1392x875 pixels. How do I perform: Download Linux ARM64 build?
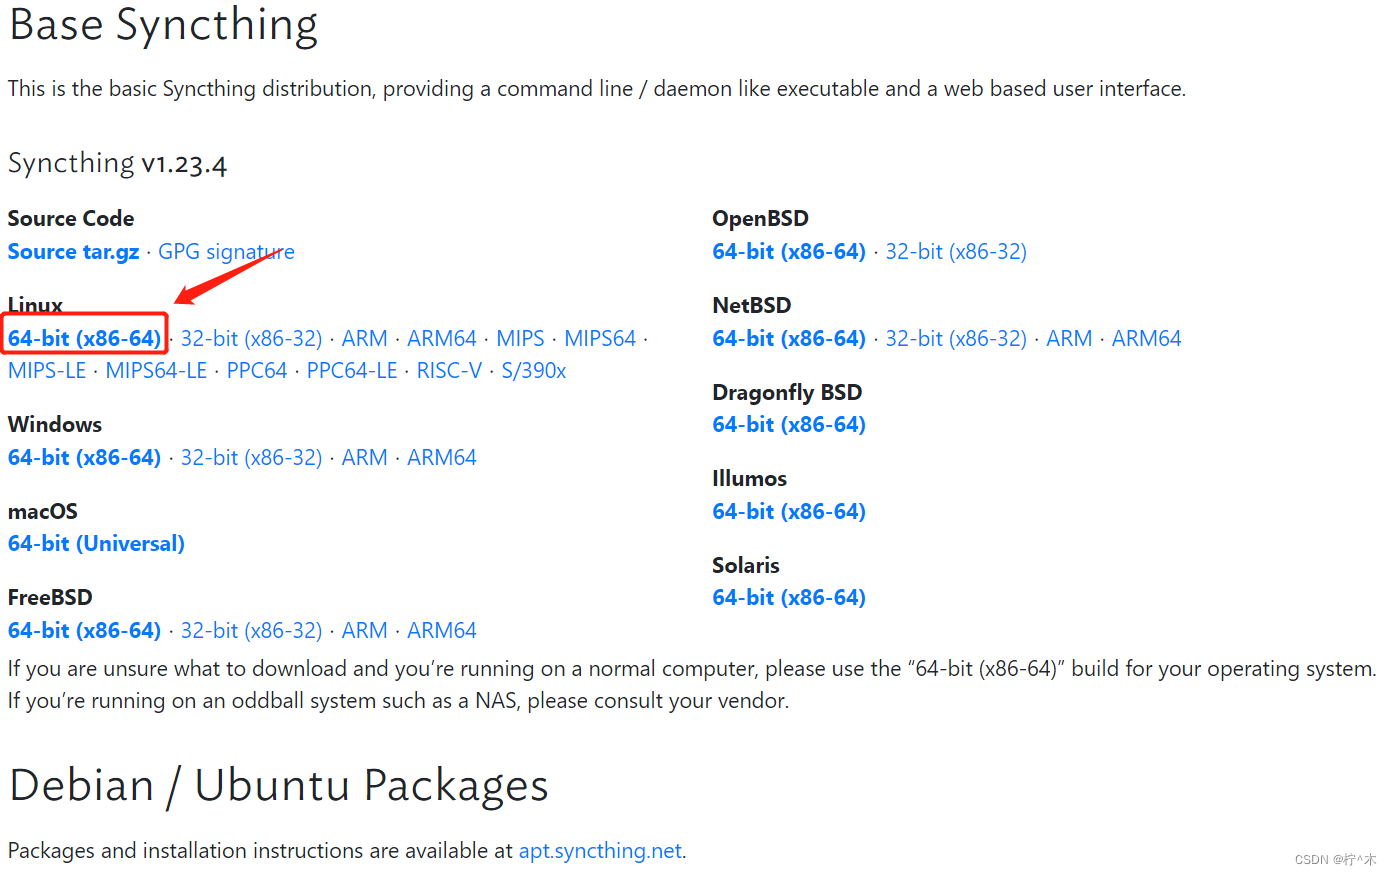pyautogui.click(x=442, y=339)
